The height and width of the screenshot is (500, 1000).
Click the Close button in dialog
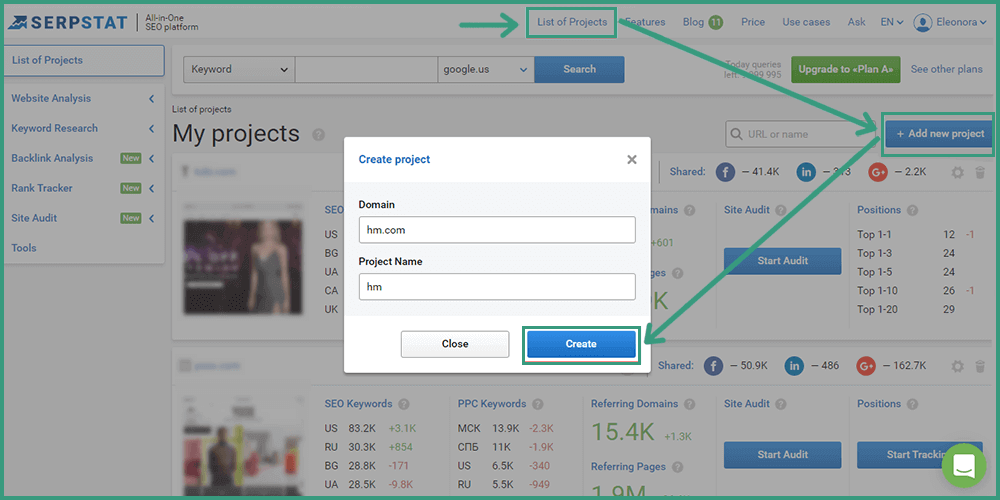click(455, 344)
